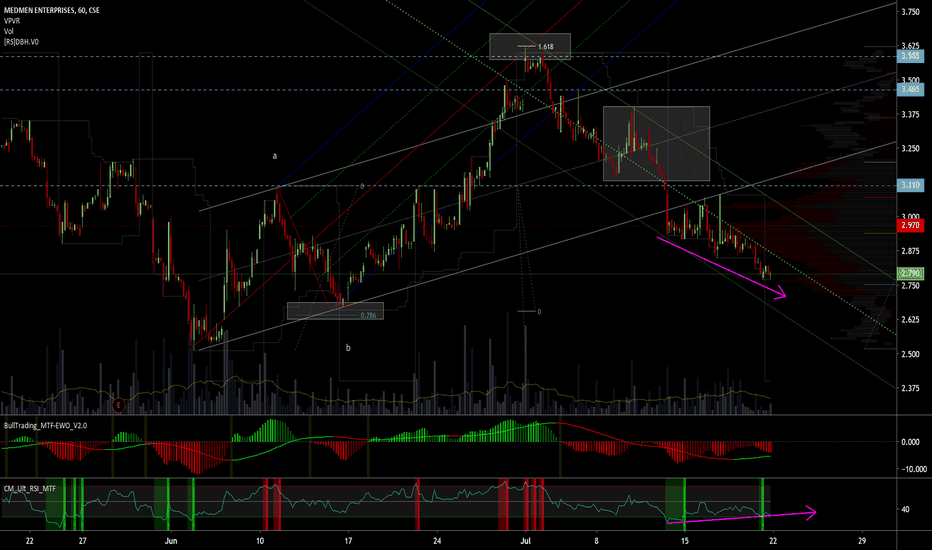Viewport: 932px width, 550px height.
Task: Click the green 2.790 current price label
Action: [910, 274]
